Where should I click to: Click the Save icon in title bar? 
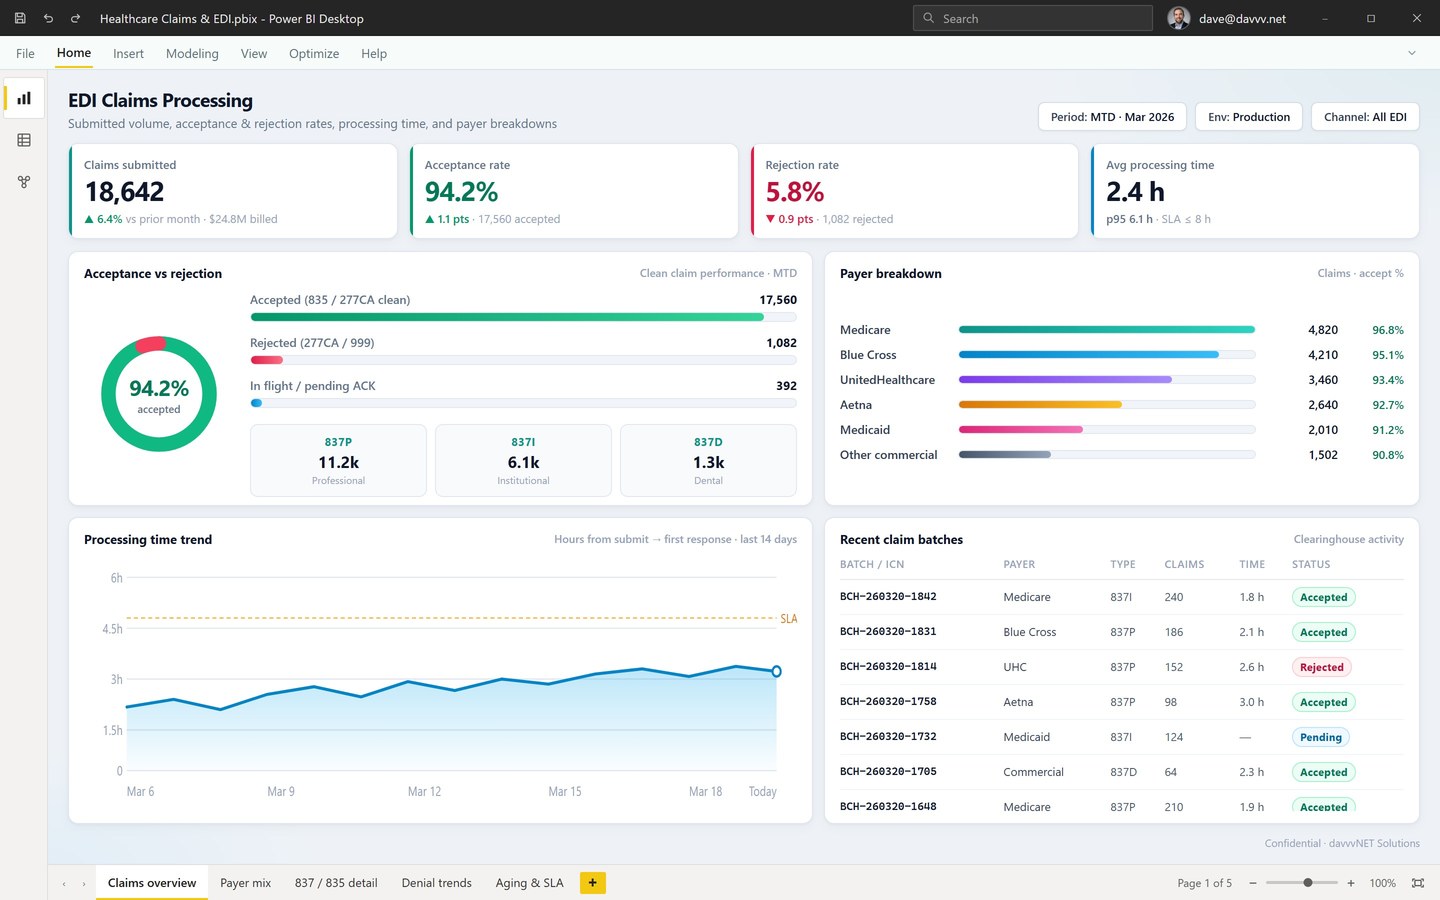(20, 18)
